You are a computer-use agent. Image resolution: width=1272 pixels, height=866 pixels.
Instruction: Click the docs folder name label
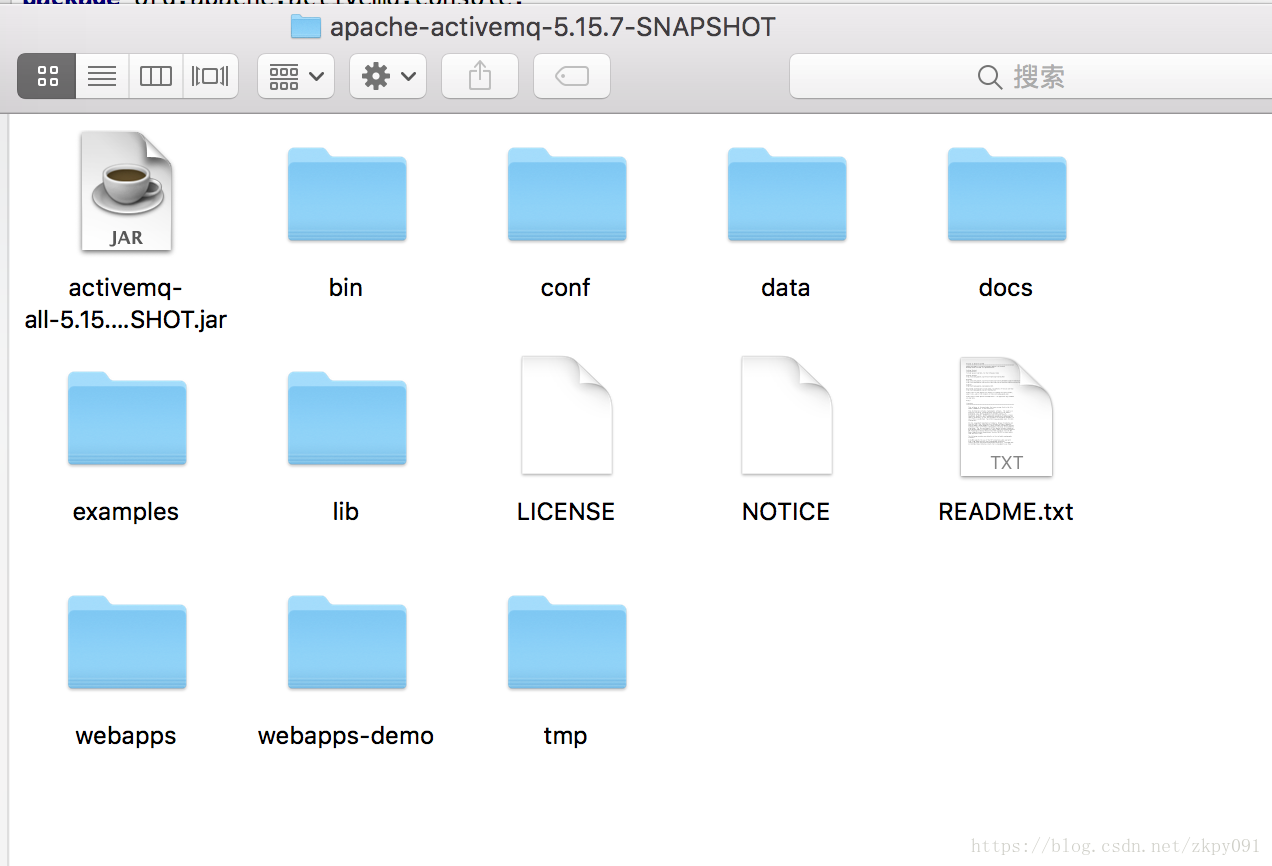pos(1006,288)
